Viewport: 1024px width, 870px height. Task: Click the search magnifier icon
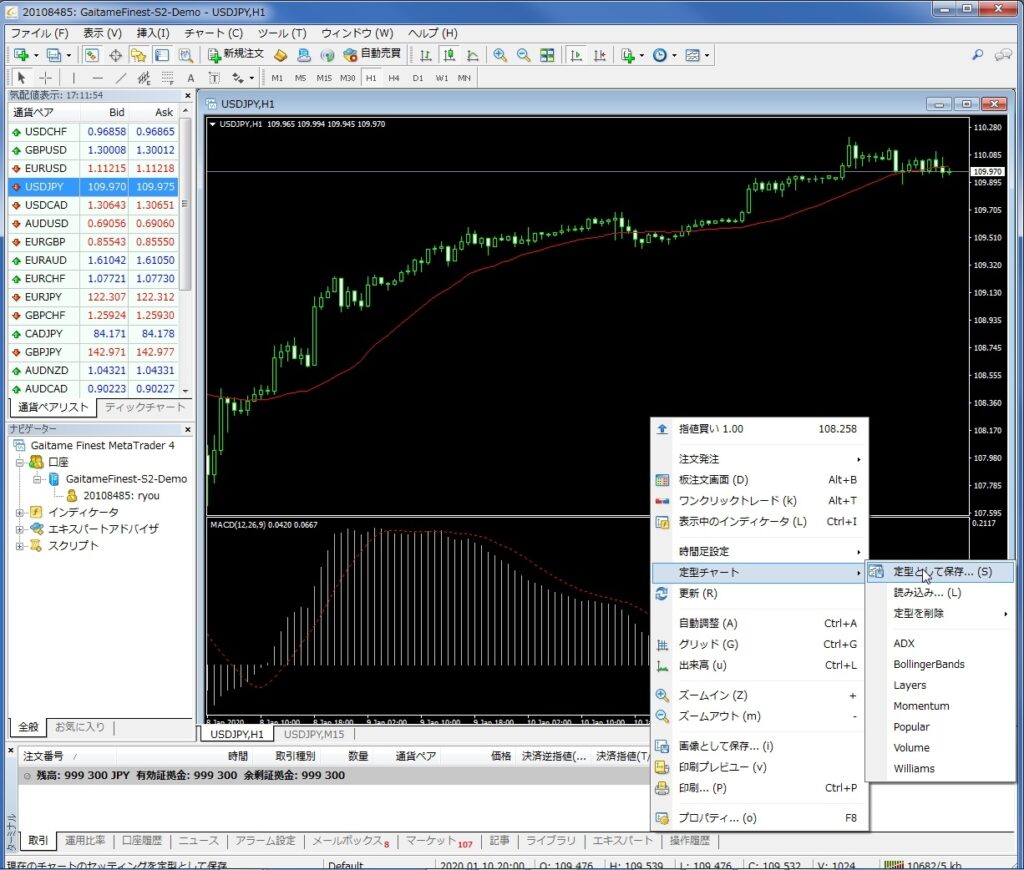[x=978, y=55]
